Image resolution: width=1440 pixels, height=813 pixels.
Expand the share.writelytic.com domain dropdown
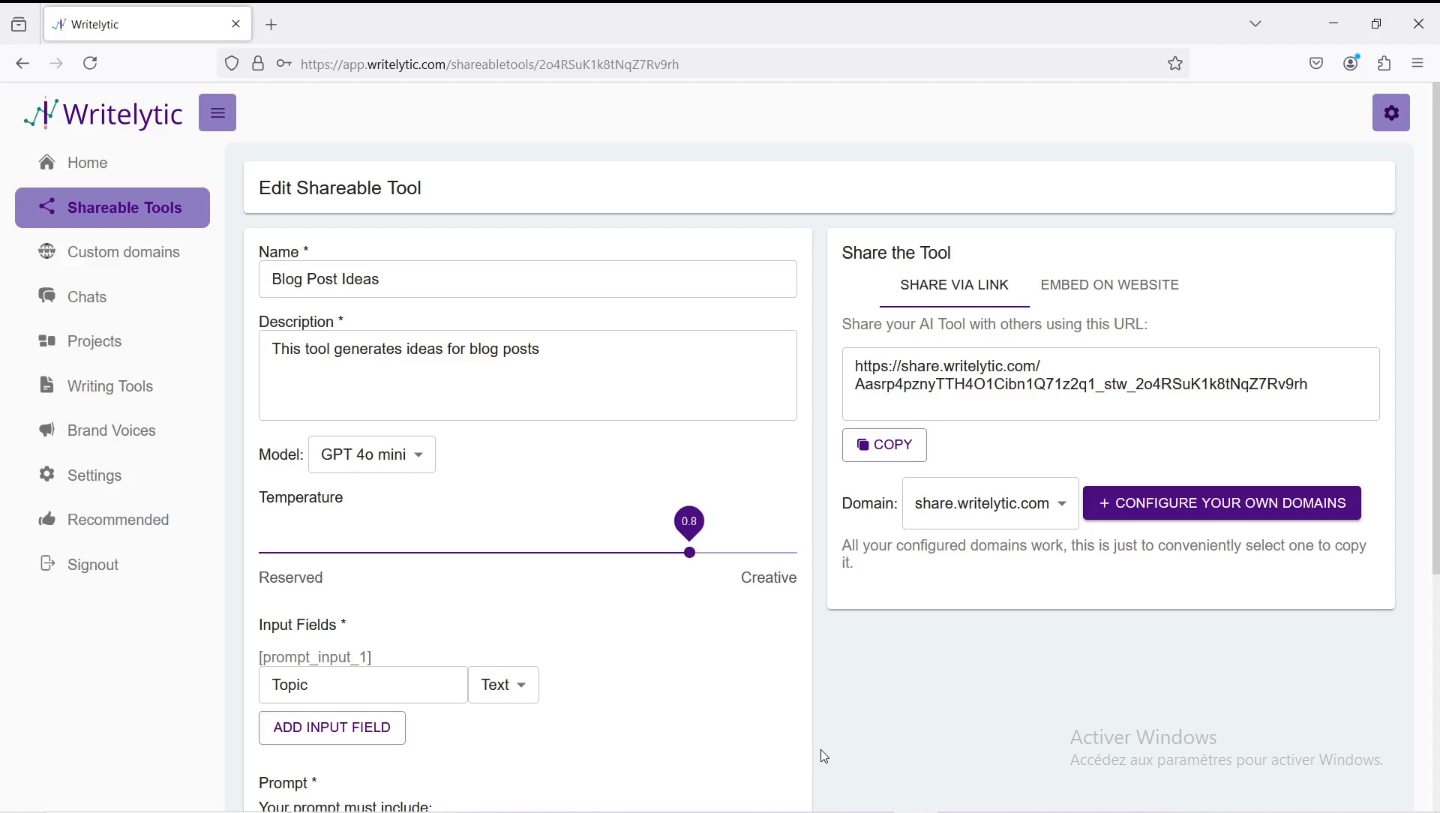(990, 504)
